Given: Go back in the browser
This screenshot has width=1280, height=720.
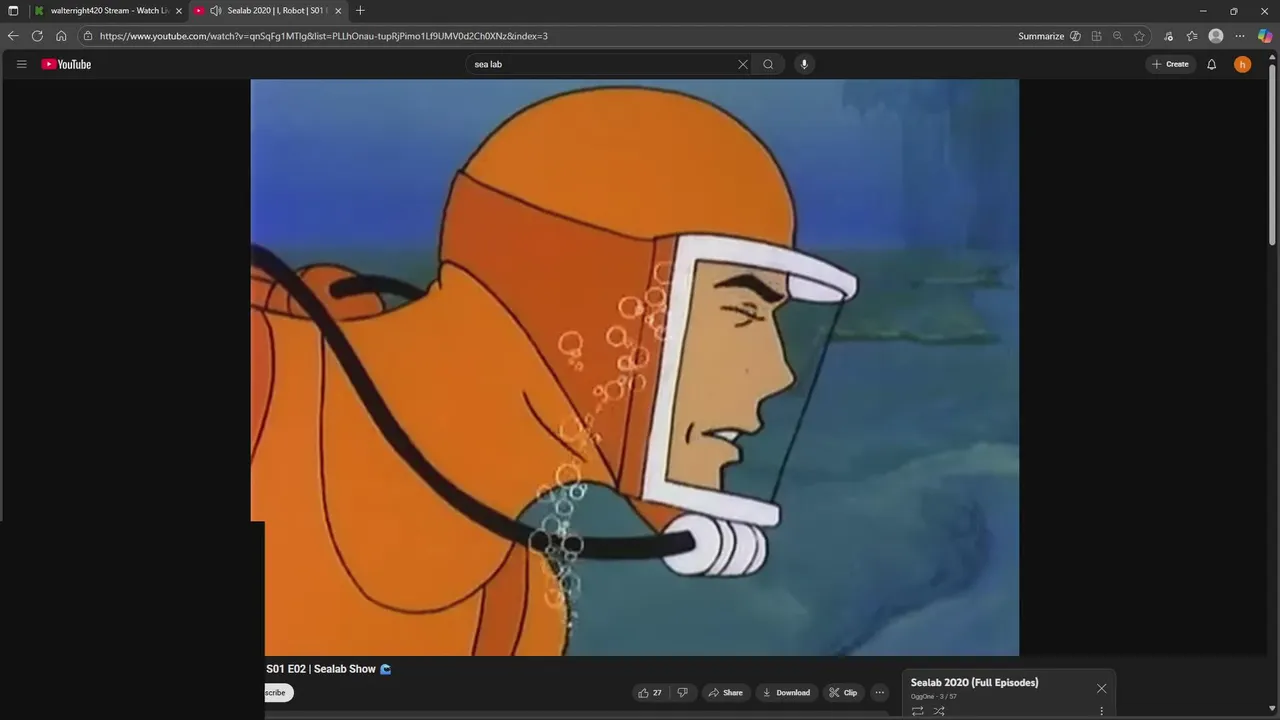Looking at the screenshot, I should [13, 36].
